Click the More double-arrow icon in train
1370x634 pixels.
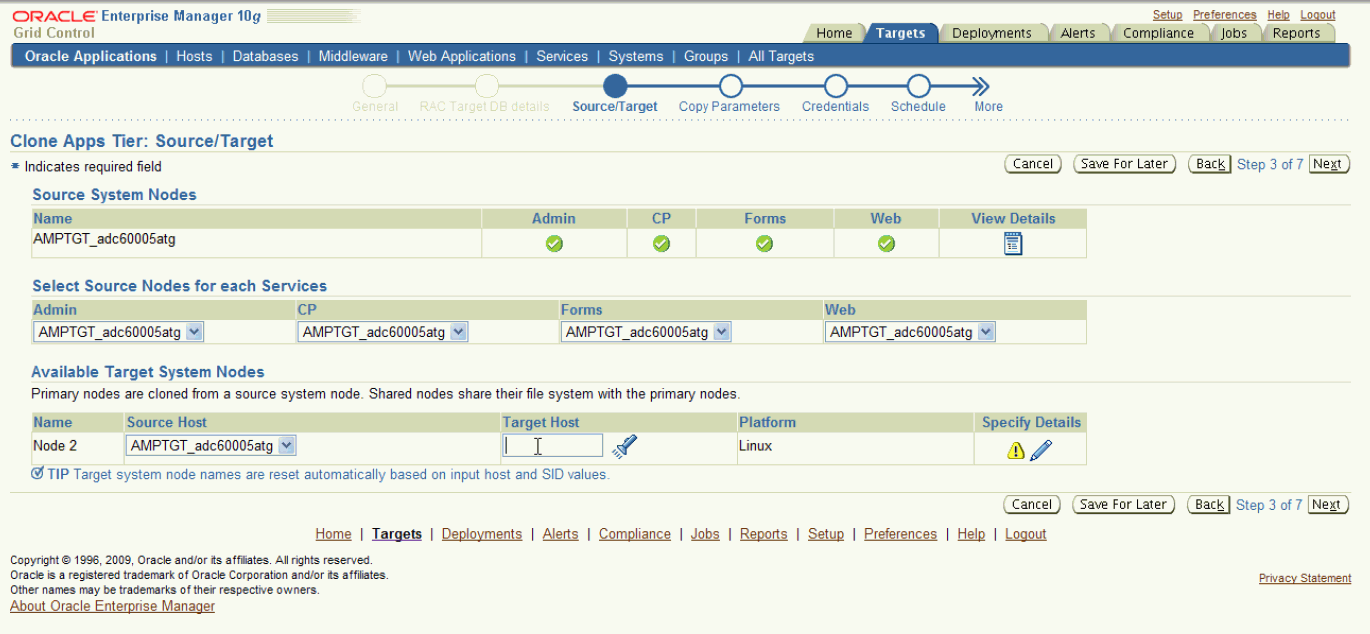[980, 86]
